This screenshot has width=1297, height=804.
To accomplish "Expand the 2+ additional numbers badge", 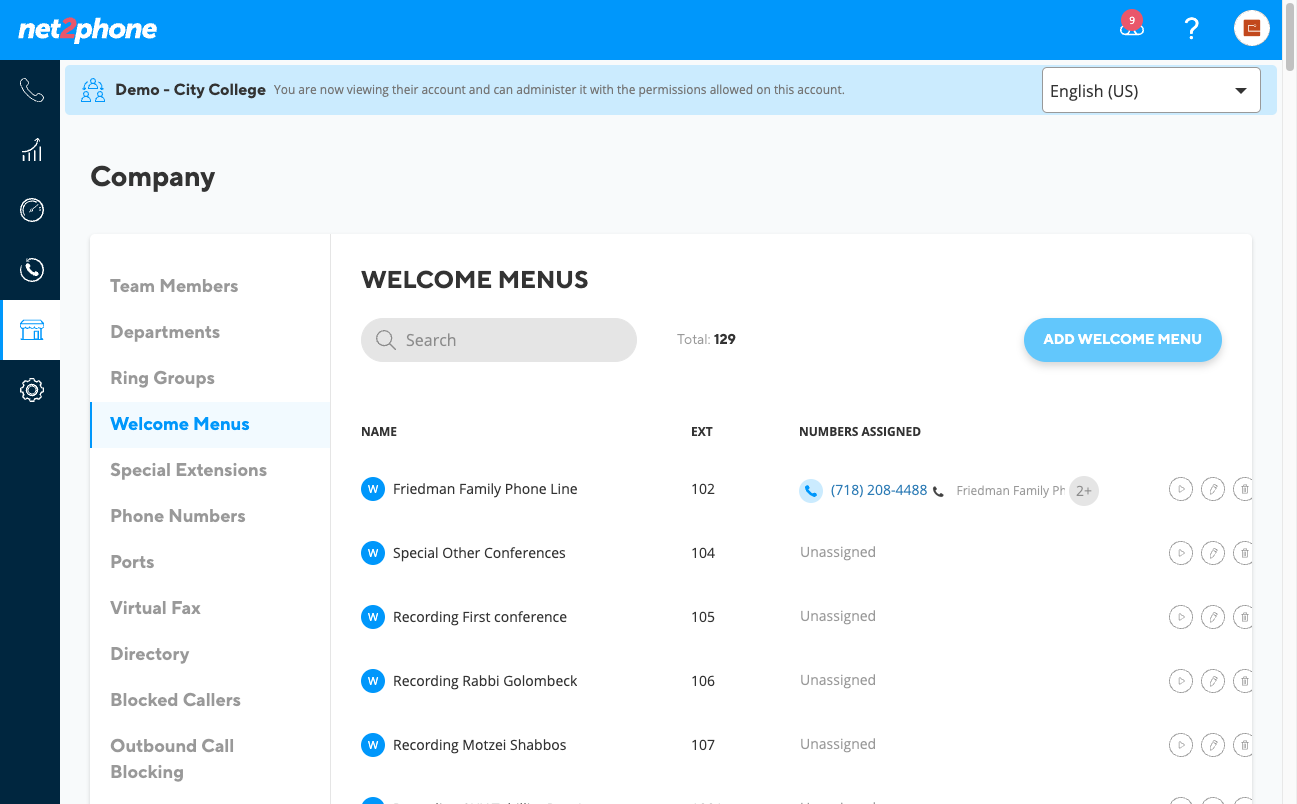I will 1084,491.
